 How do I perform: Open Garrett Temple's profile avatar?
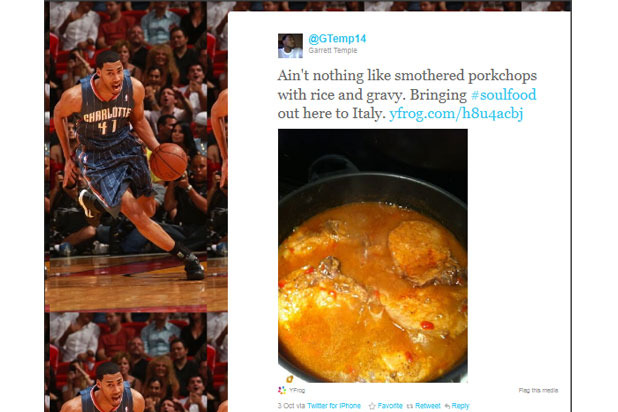[x=290, y=46]
